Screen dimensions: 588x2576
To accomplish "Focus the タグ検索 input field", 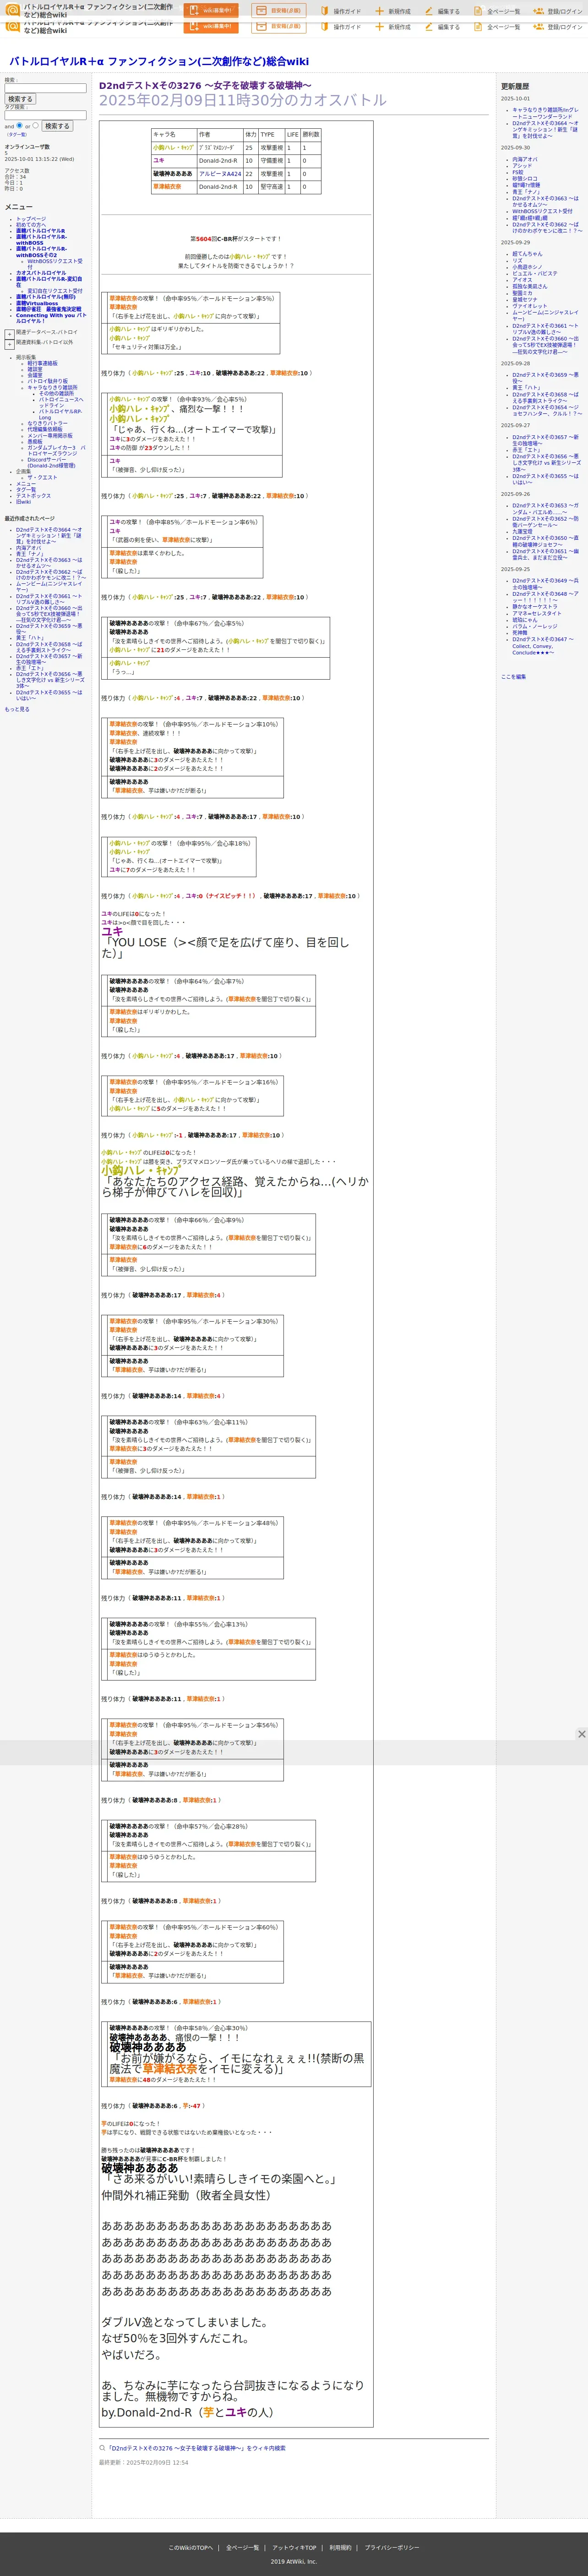I will pyautogui.click(x=45, y=115).
